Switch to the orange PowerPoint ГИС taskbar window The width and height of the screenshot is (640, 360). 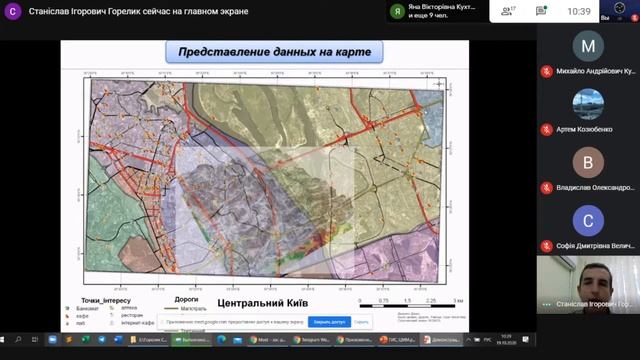click(398, 340)
